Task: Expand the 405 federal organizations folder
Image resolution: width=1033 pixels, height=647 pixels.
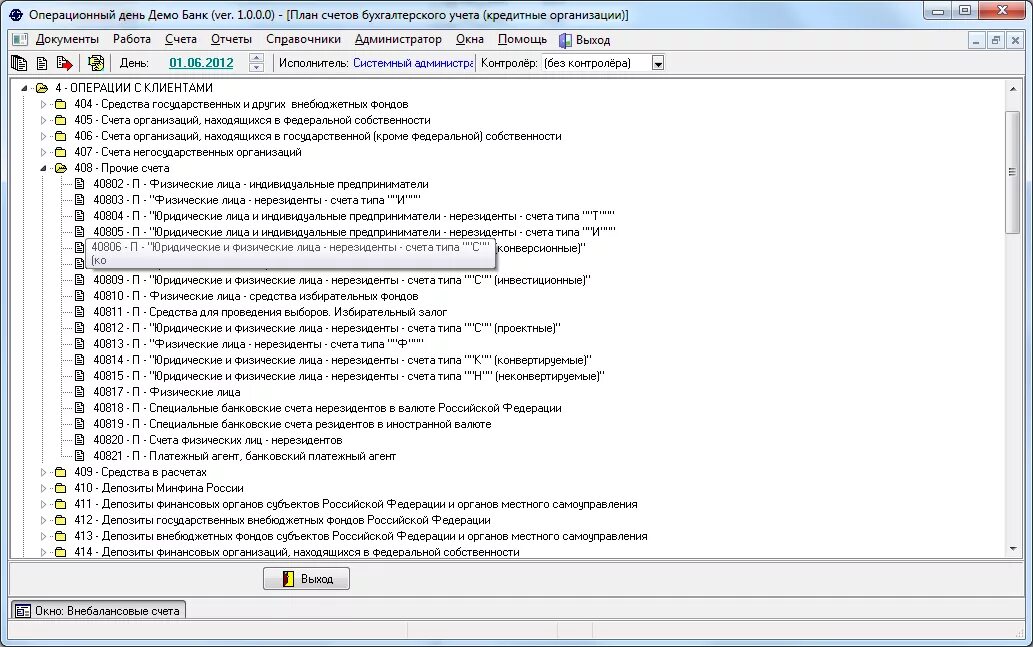Action: click(43, 120)
